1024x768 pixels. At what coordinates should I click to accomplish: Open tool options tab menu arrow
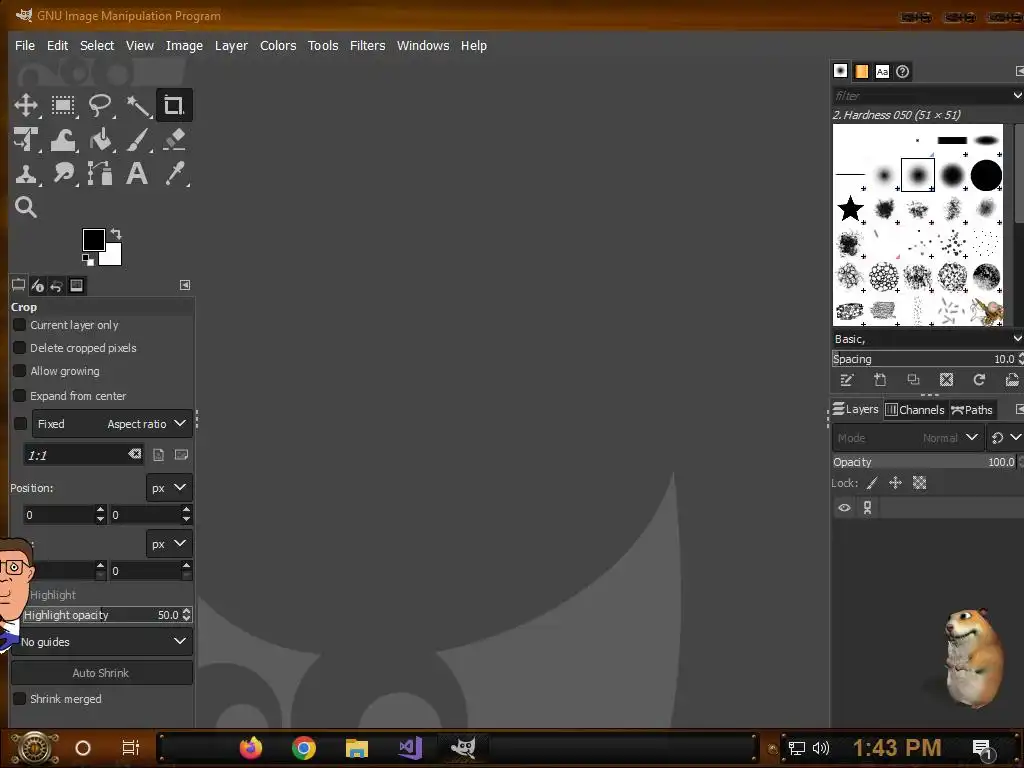click(185, 285)
